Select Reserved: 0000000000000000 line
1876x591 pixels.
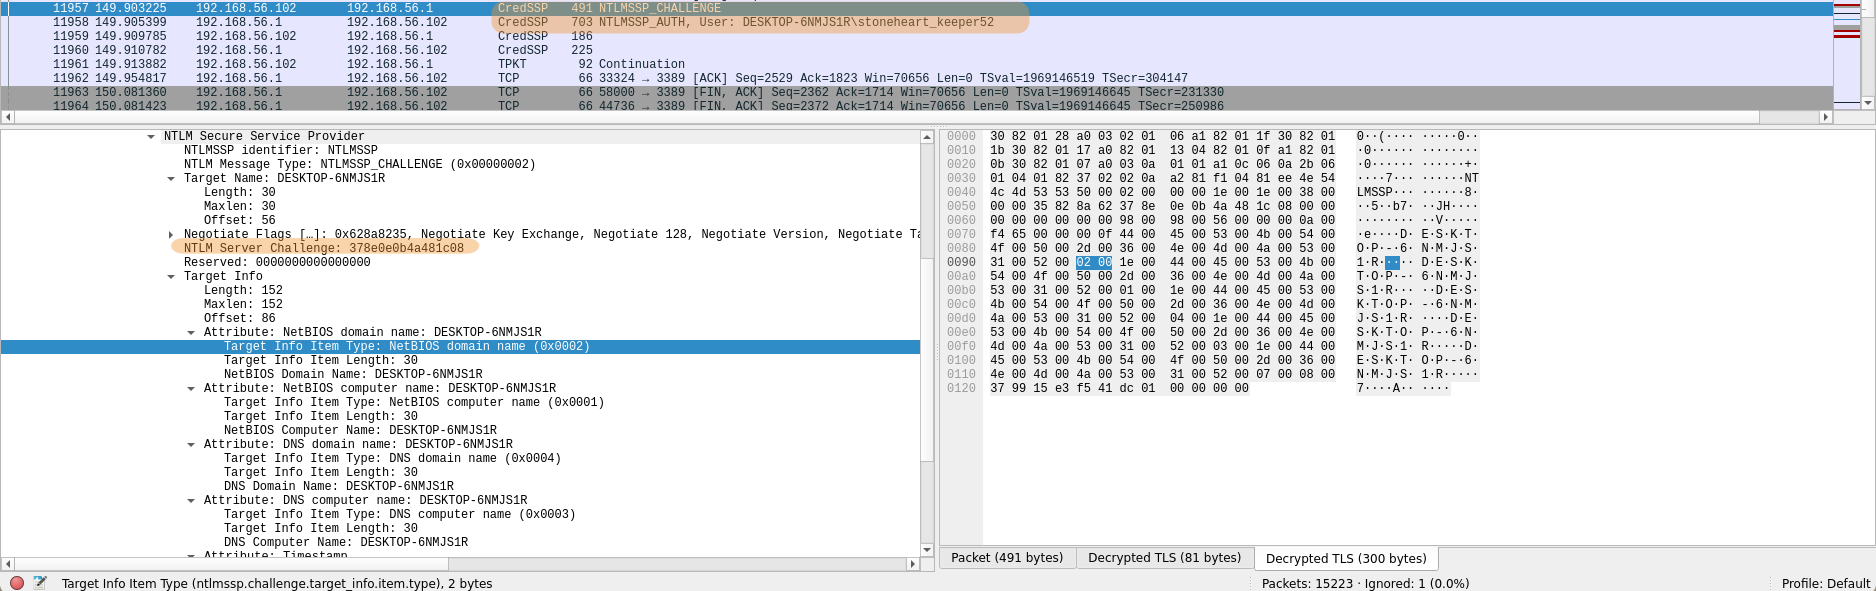tap(277, 263)
